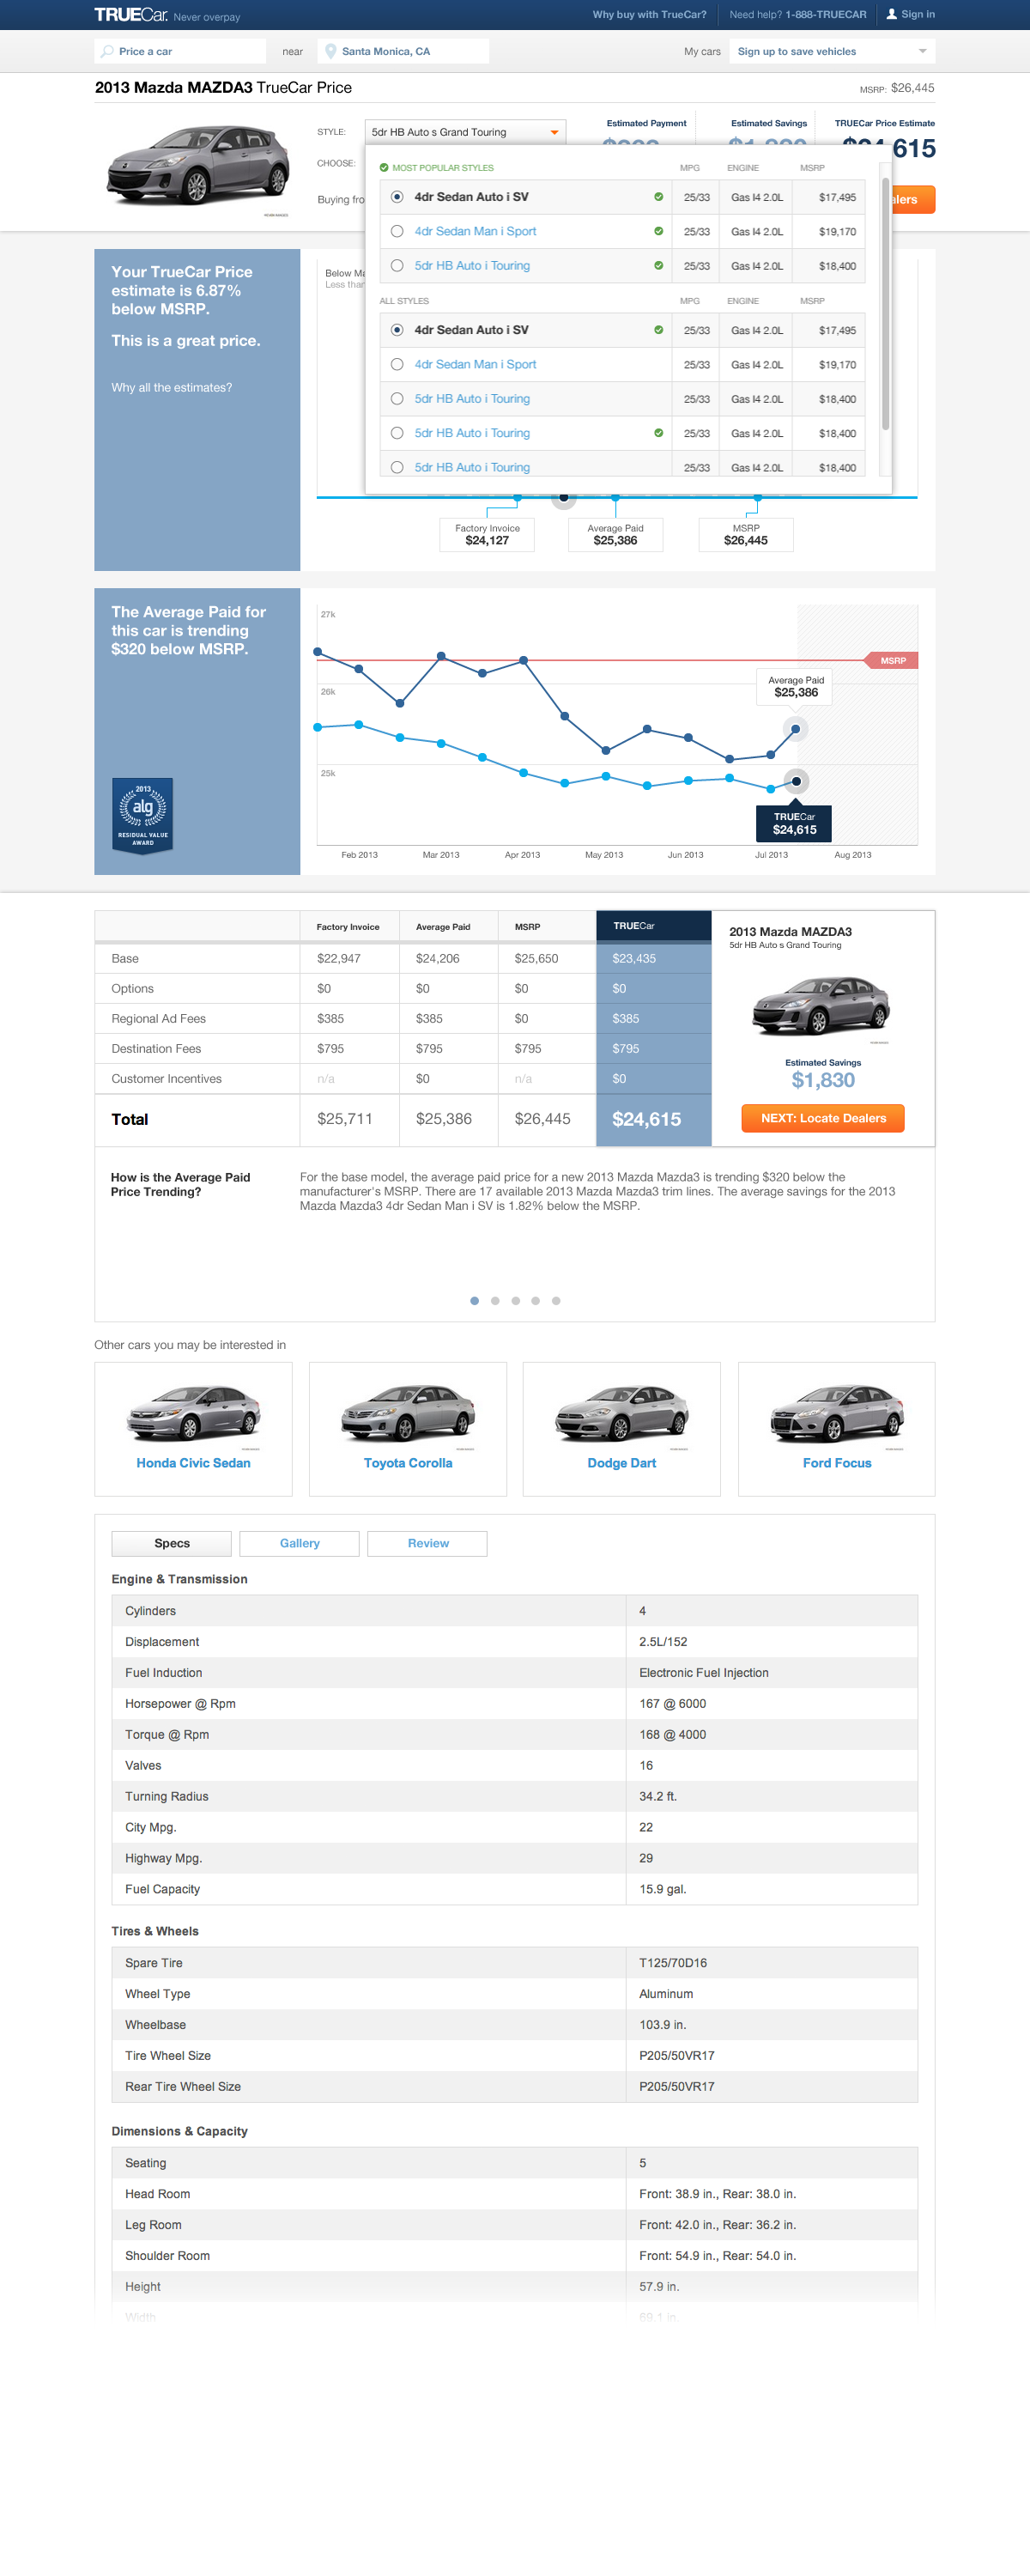
Task: Click the Need help? 1-888-TRUECAR header item
Action: click(798, 15)
